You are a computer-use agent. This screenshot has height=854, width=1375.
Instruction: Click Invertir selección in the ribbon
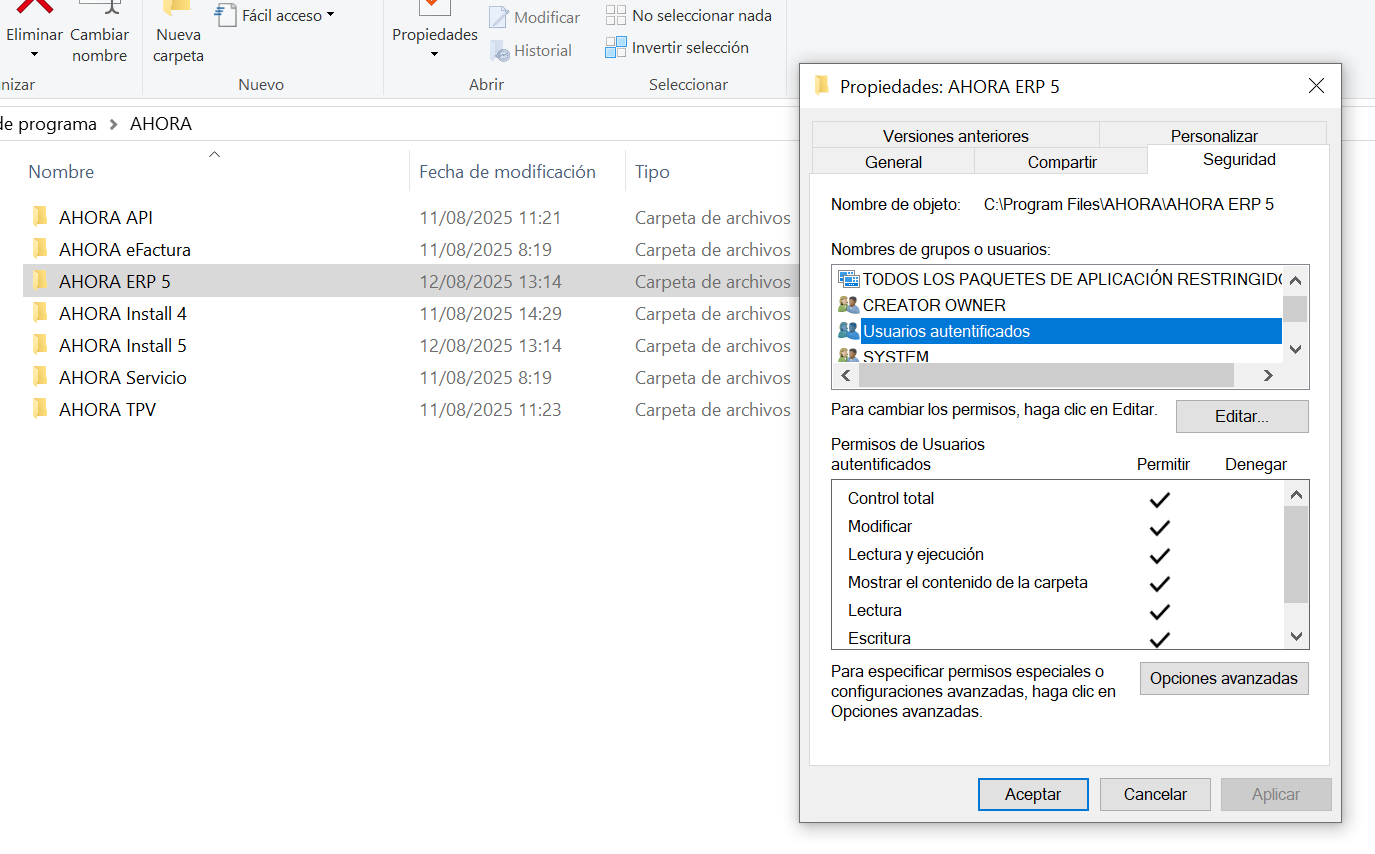pos(677,47)
